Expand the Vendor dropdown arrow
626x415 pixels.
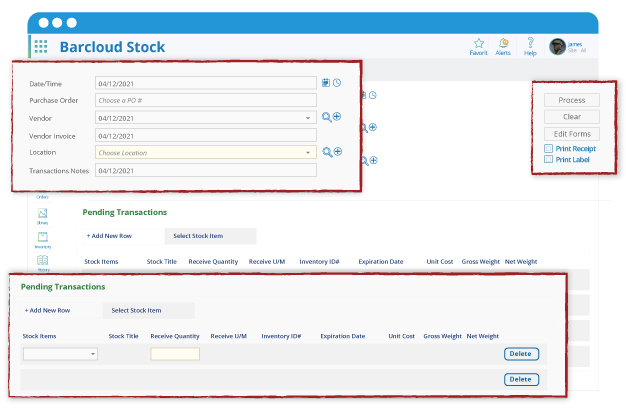click(308, 118)
